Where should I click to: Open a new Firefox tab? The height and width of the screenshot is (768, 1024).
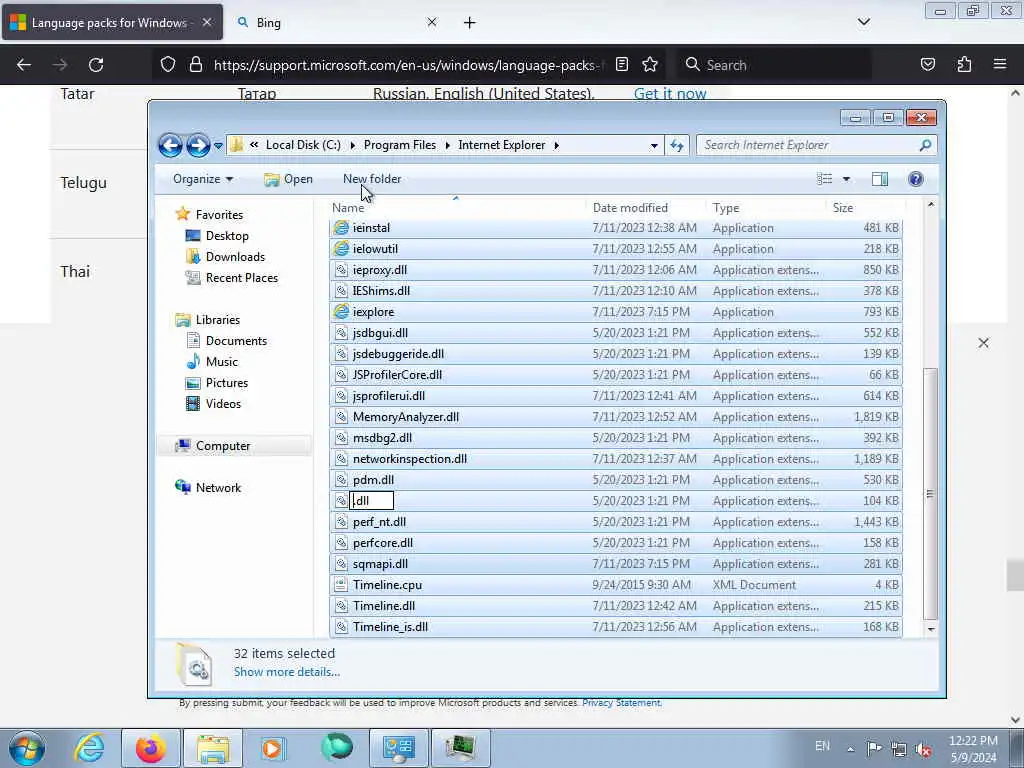[470, 23]
